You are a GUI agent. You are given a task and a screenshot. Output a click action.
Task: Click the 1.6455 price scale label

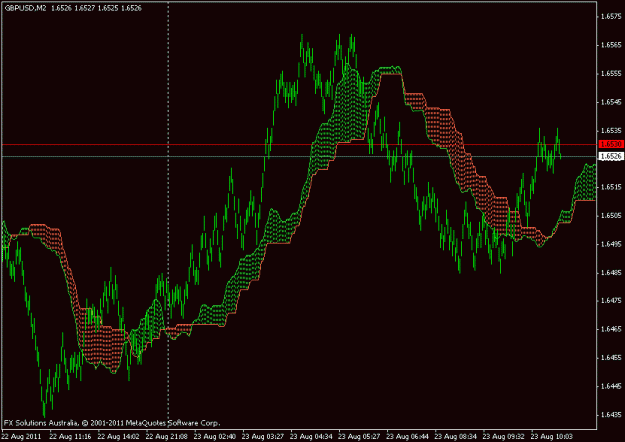pos(611,358)
